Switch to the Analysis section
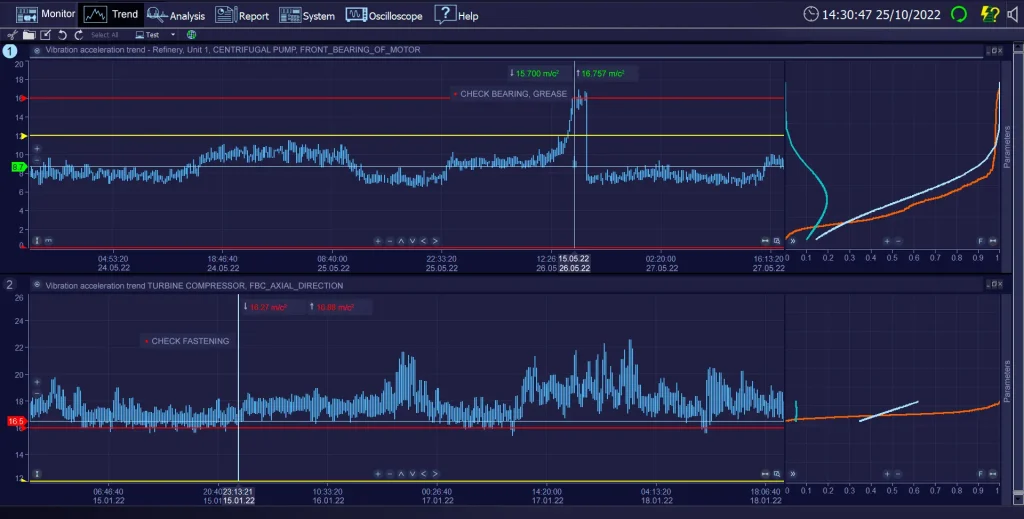Screen dimensions: 1024x519 point(176,15)
